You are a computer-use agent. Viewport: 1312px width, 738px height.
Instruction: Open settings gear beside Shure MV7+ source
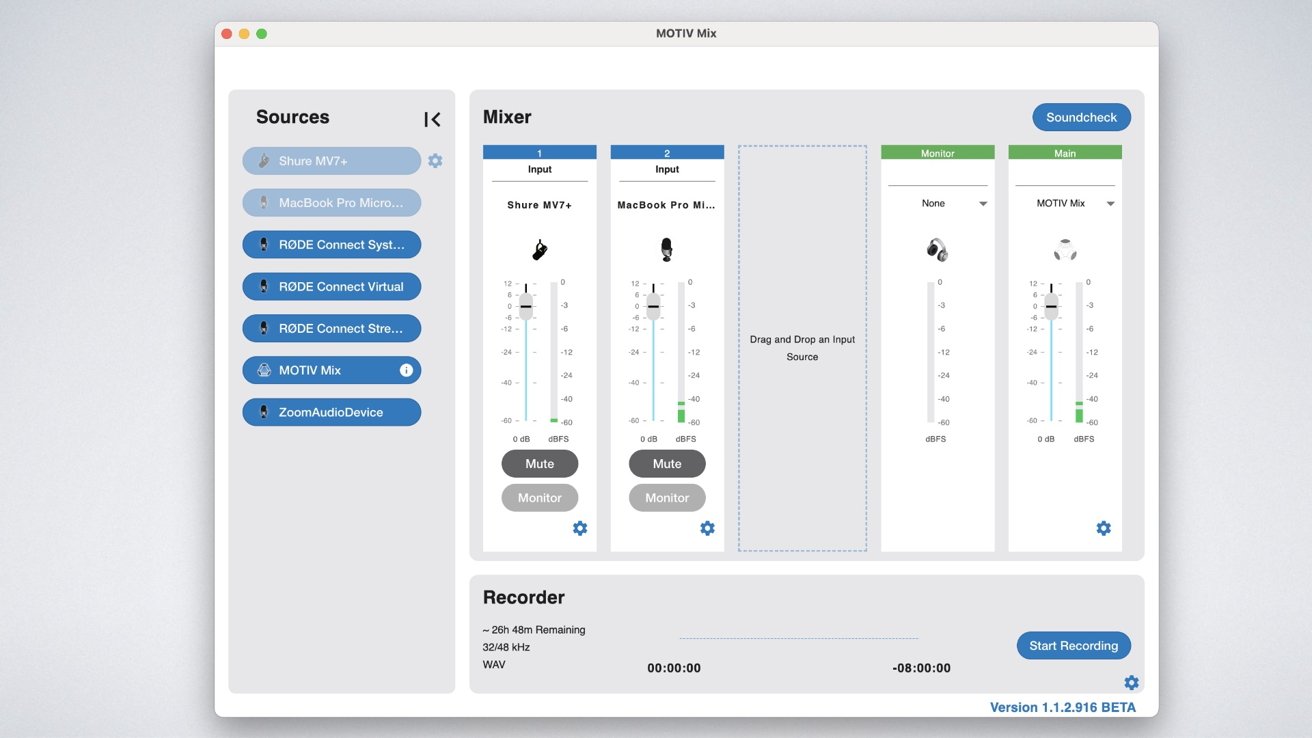pos(435,160)
